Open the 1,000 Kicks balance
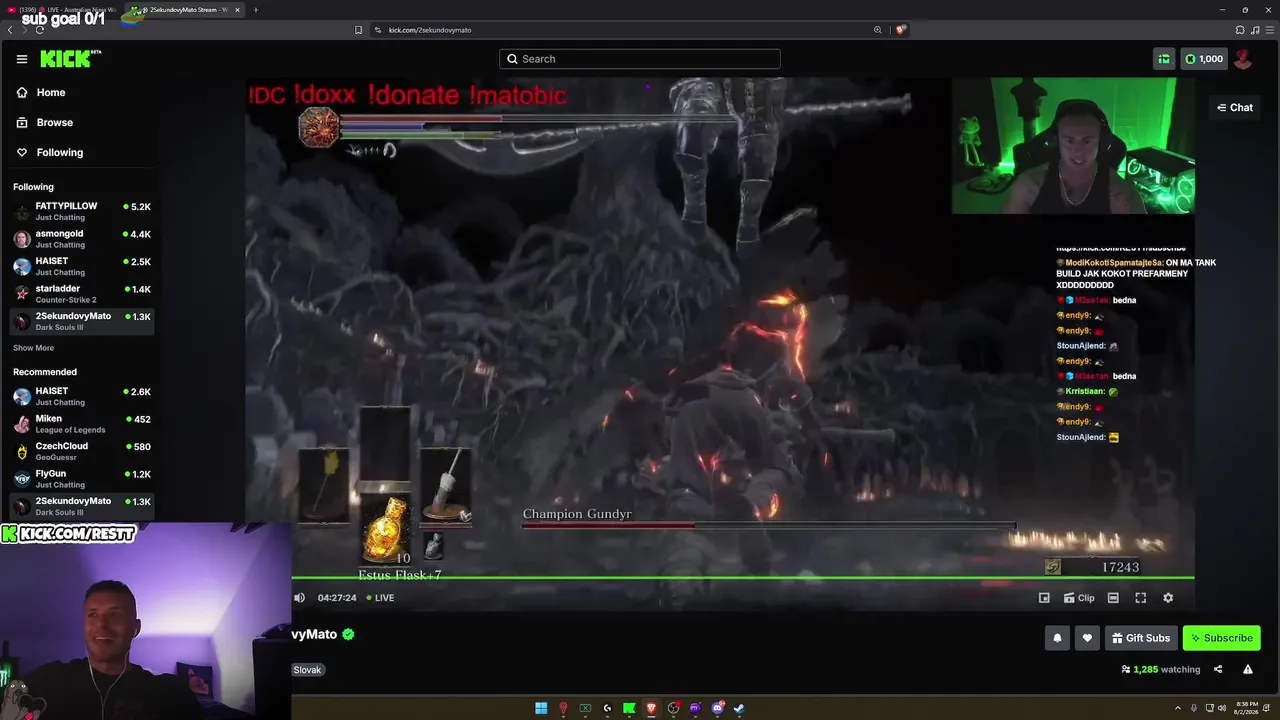The width and height of the screenshot is (1280, 720). pyautogui.click(x=1204, y=59)
